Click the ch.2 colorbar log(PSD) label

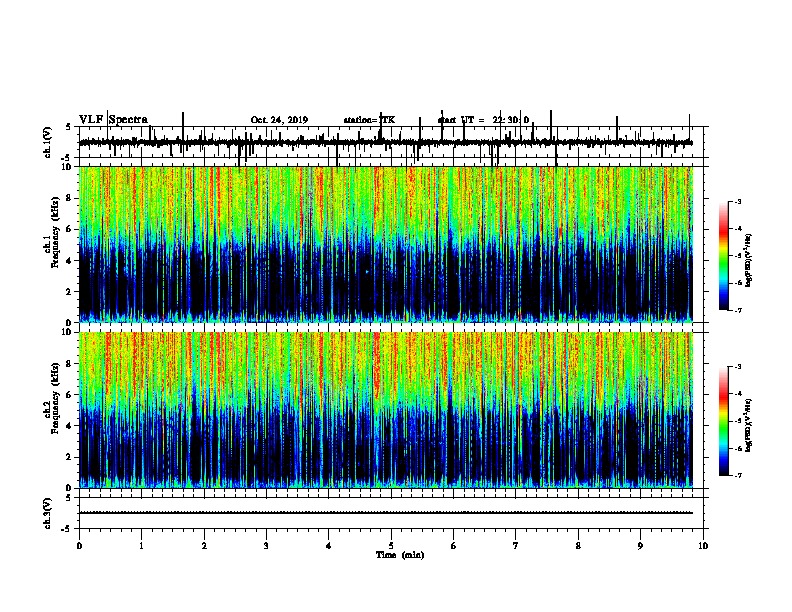click(748, 425)
